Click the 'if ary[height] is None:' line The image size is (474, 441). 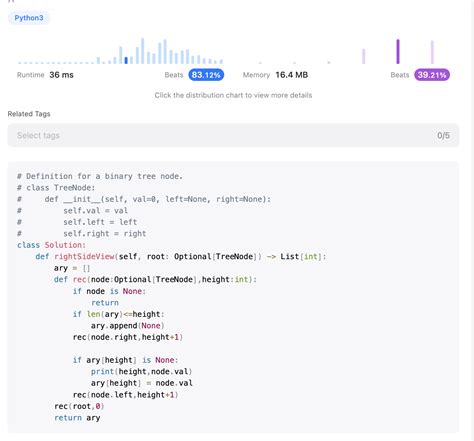coord(125,360)
